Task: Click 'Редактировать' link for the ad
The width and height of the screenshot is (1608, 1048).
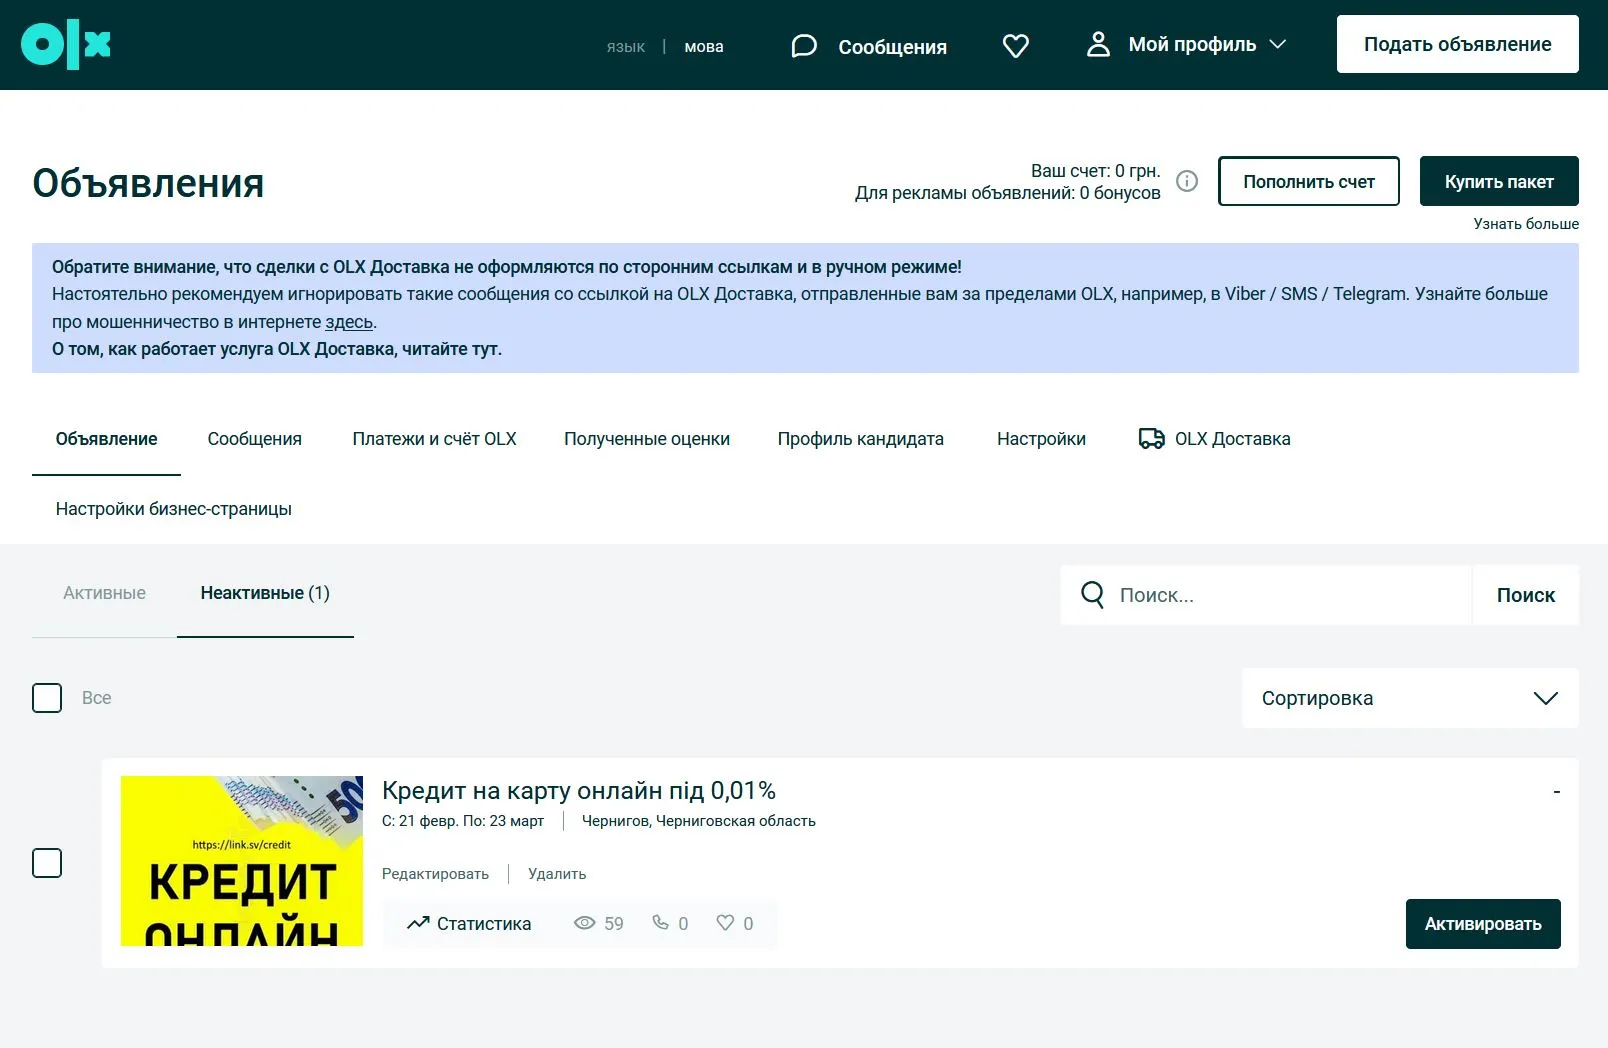Action: point(435,874)
